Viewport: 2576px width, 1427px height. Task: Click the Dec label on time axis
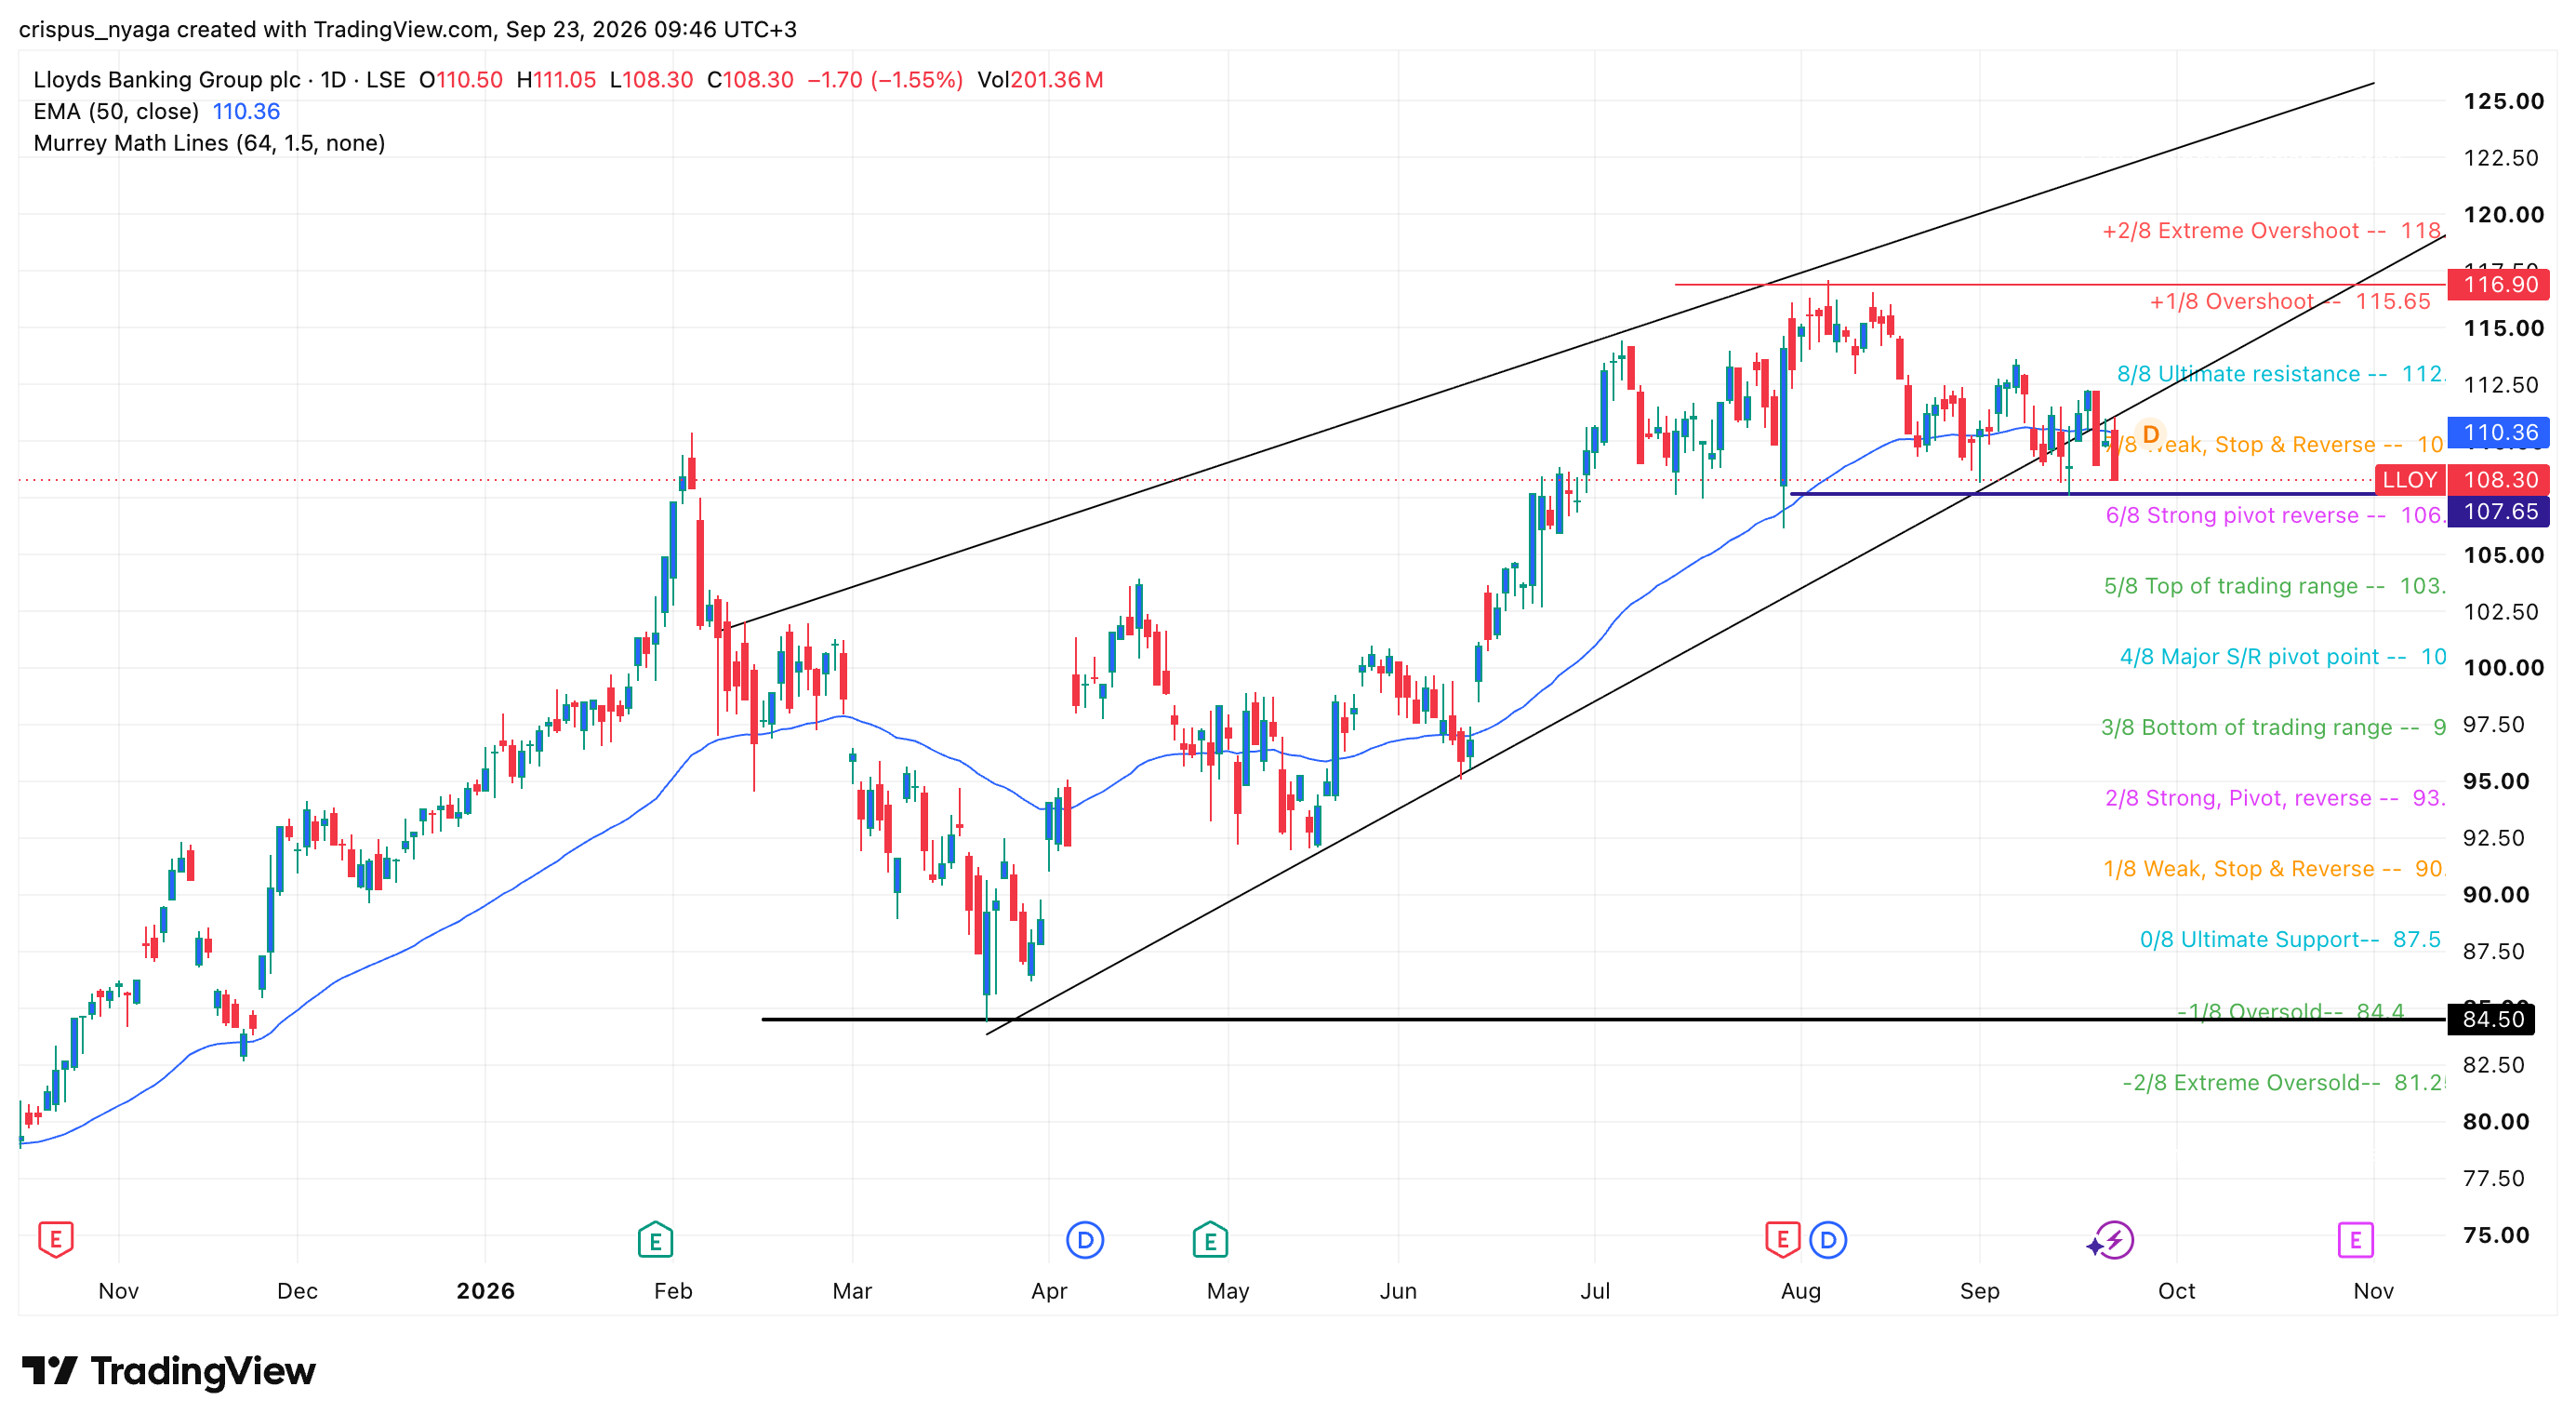(298, 1292)
